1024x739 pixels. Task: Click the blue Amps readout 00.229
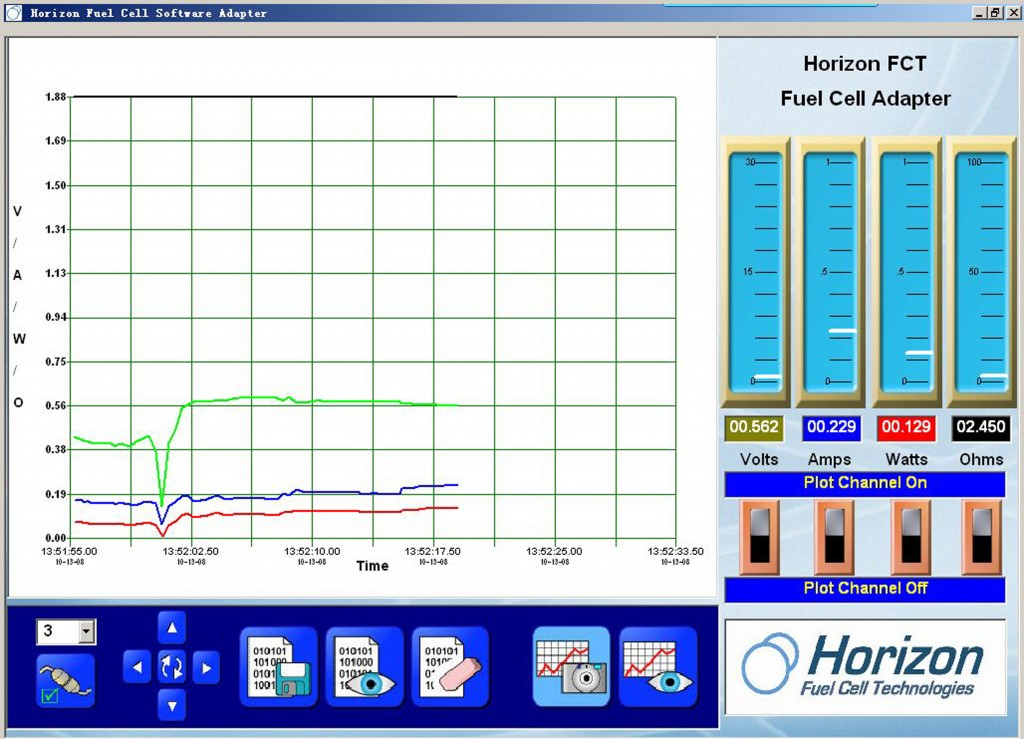(831, 427)
